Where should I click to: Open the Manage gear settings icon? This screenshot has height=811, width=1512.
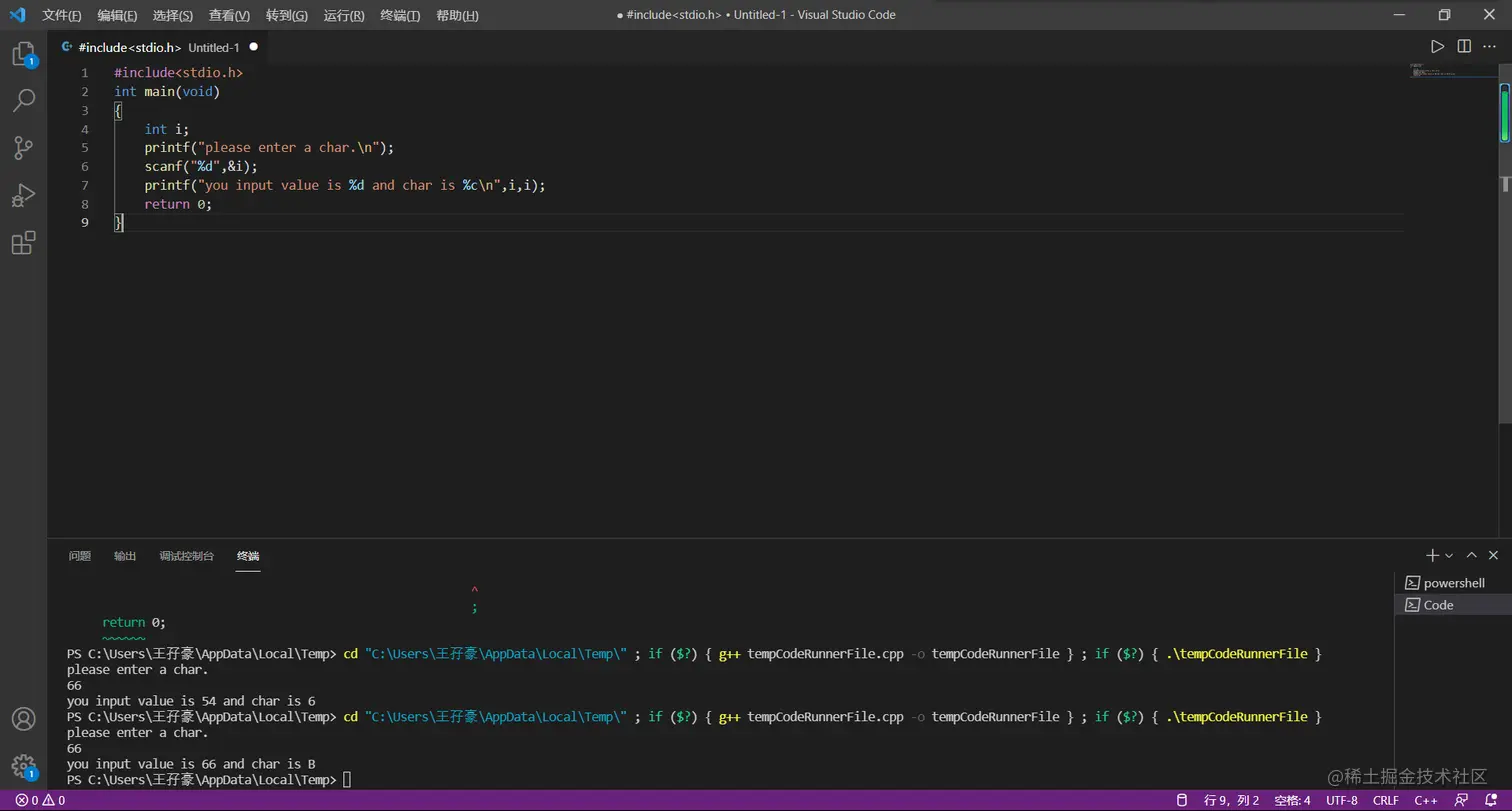click(23, 766)
